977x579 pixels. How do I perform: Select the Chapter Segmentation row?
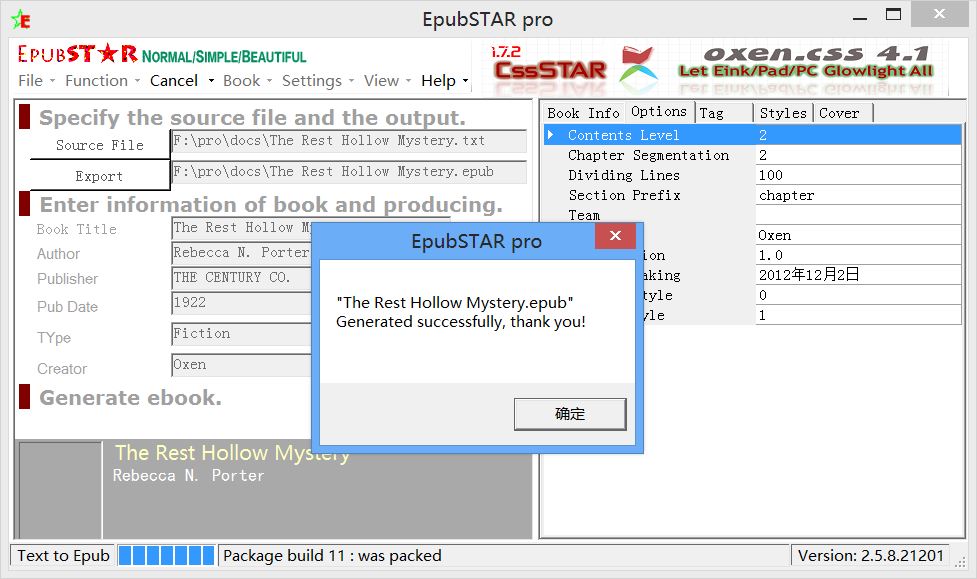coord(753,155)
